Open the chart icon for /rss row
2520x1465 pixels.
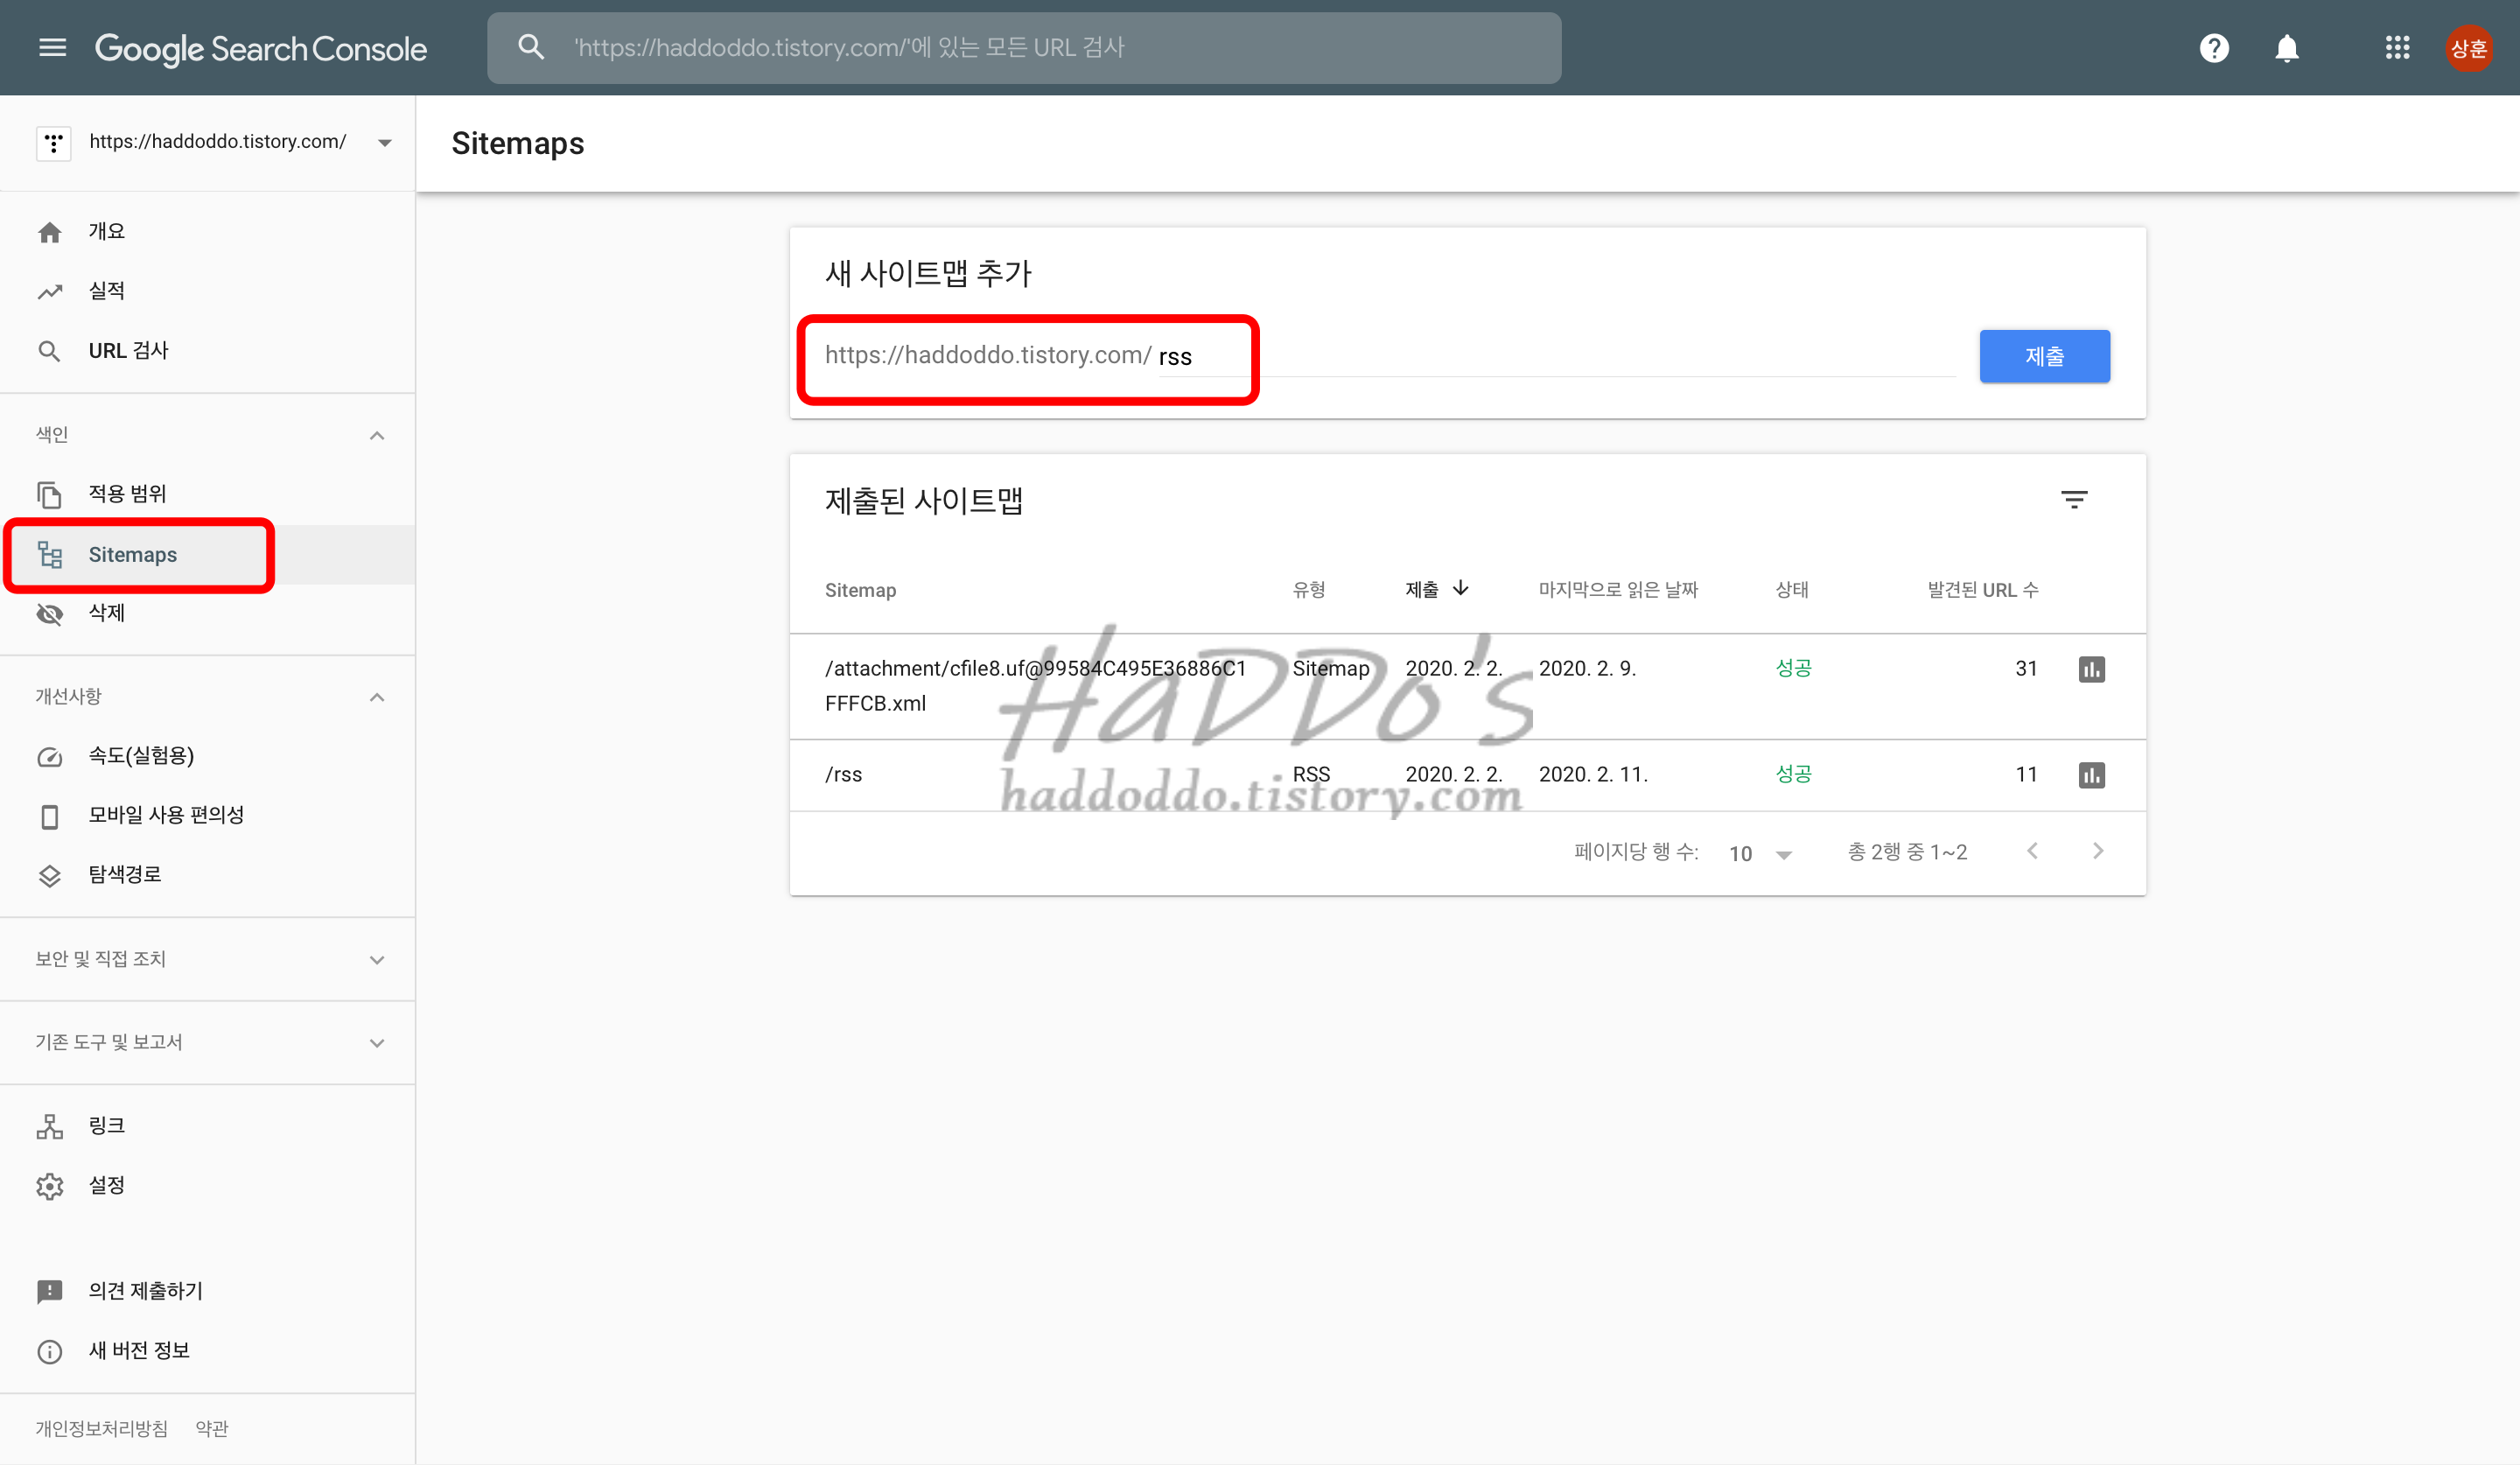(x=2091, y=775)
